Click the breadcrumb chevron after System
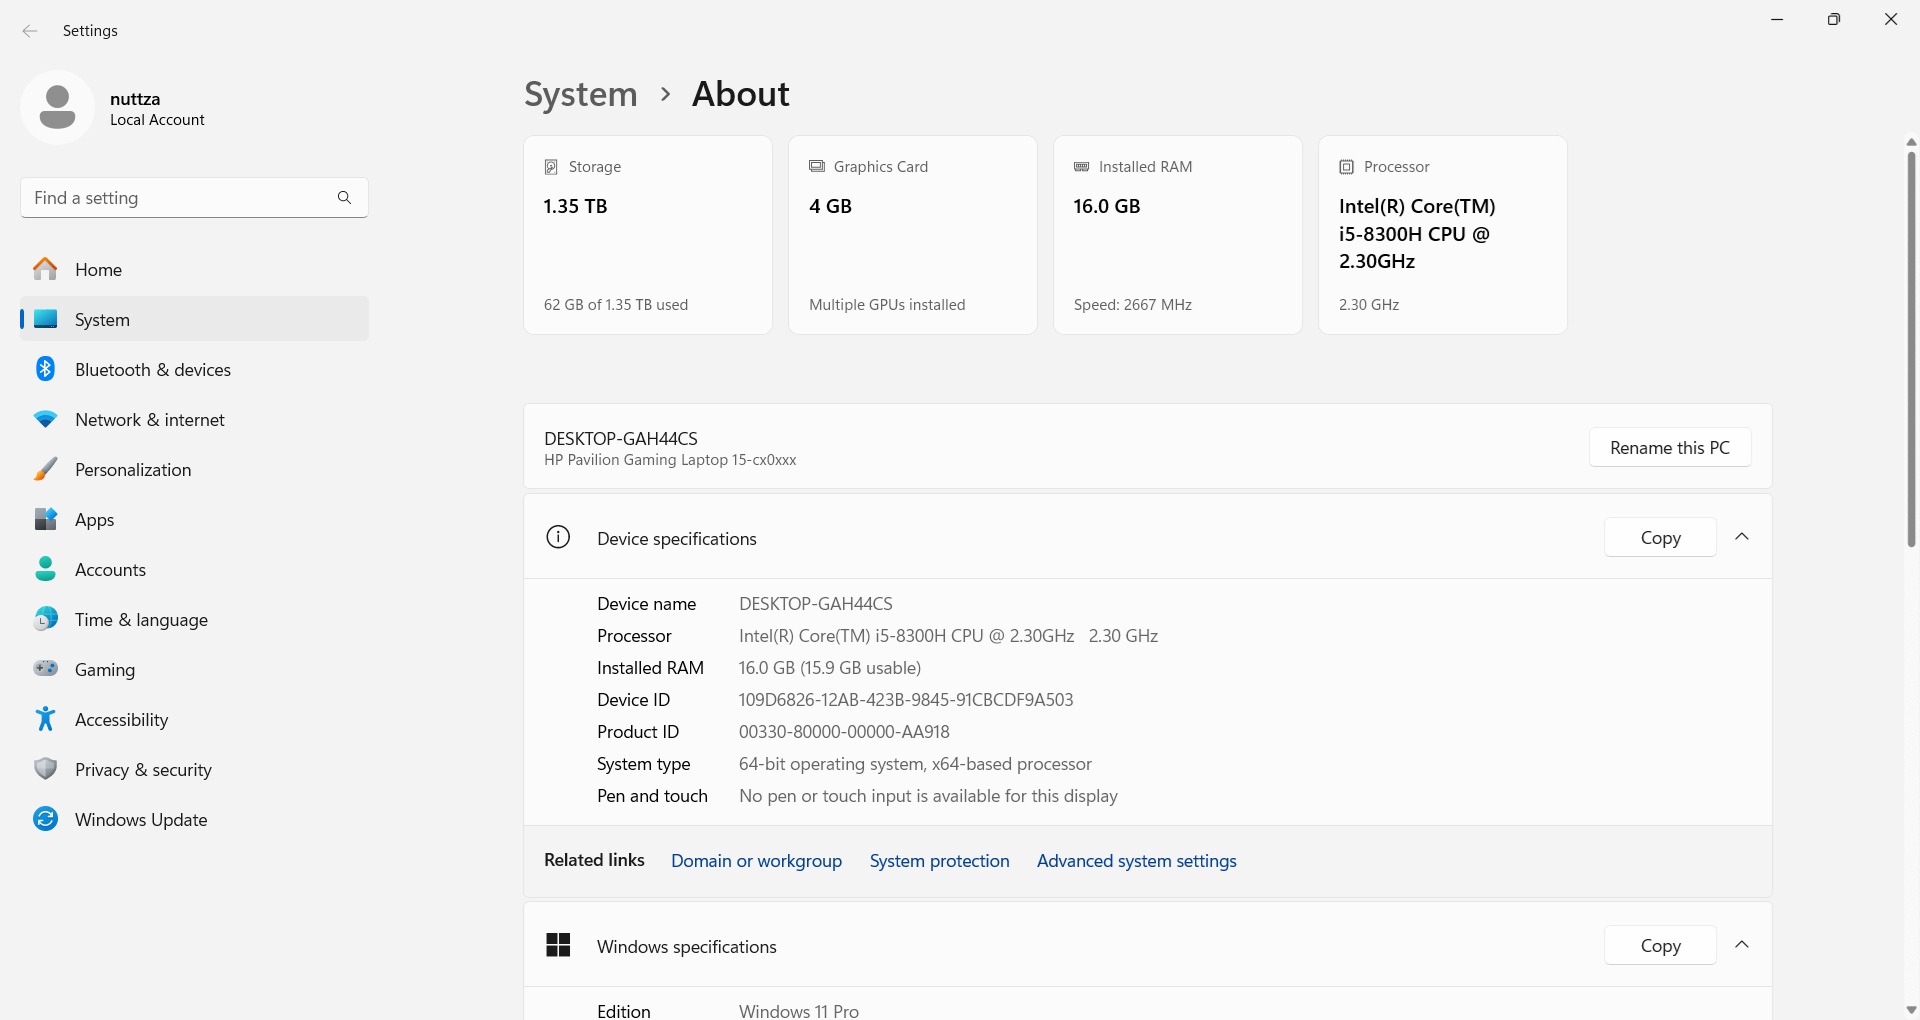Screen dimensions: 1920x1020 666,95
